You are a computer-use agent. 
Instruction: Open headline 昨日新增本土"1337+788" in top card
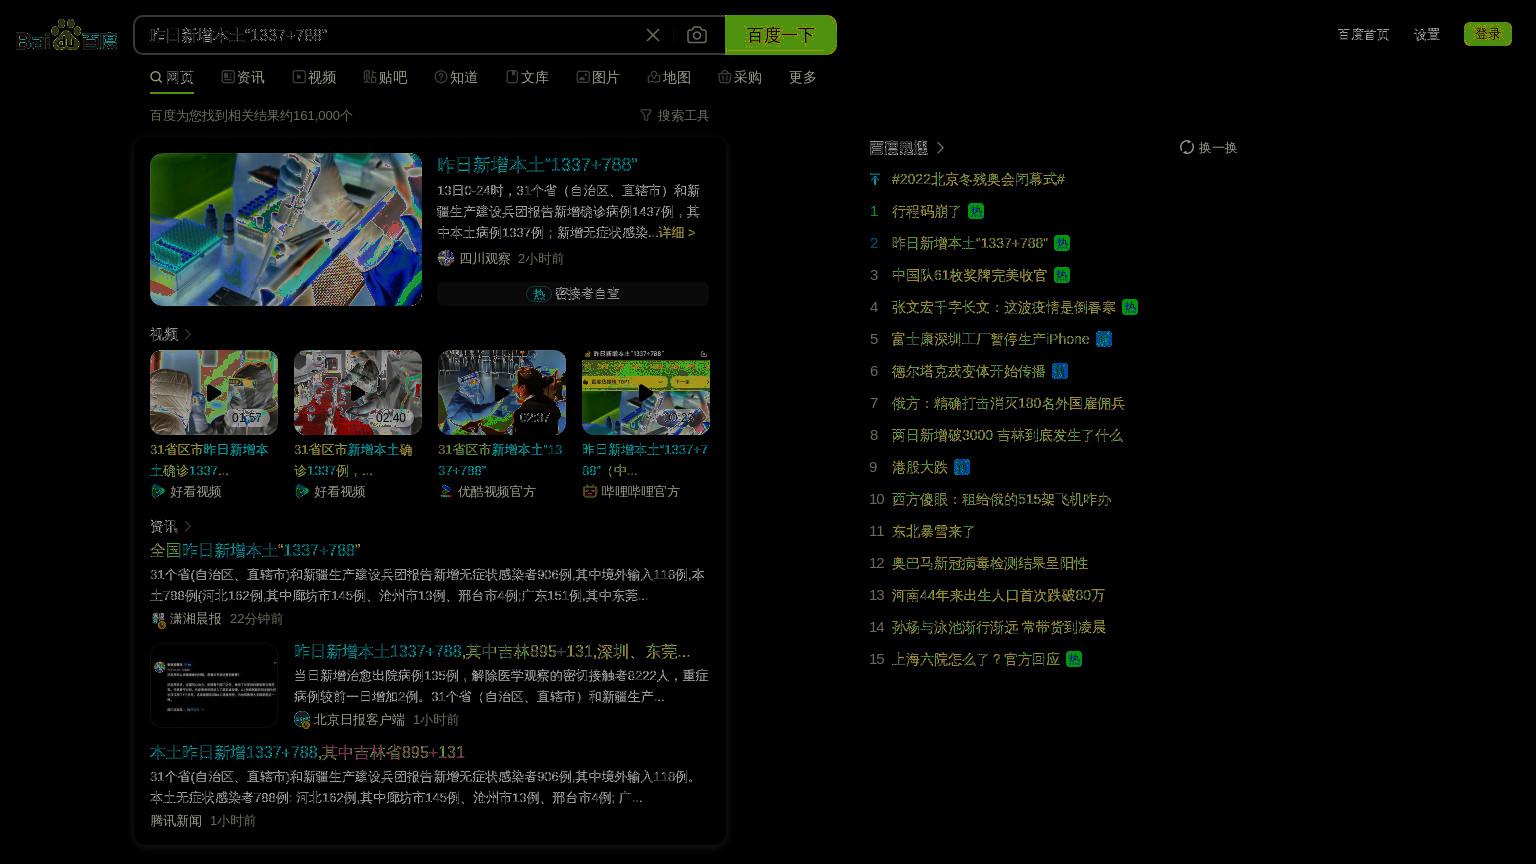point(537,164)
